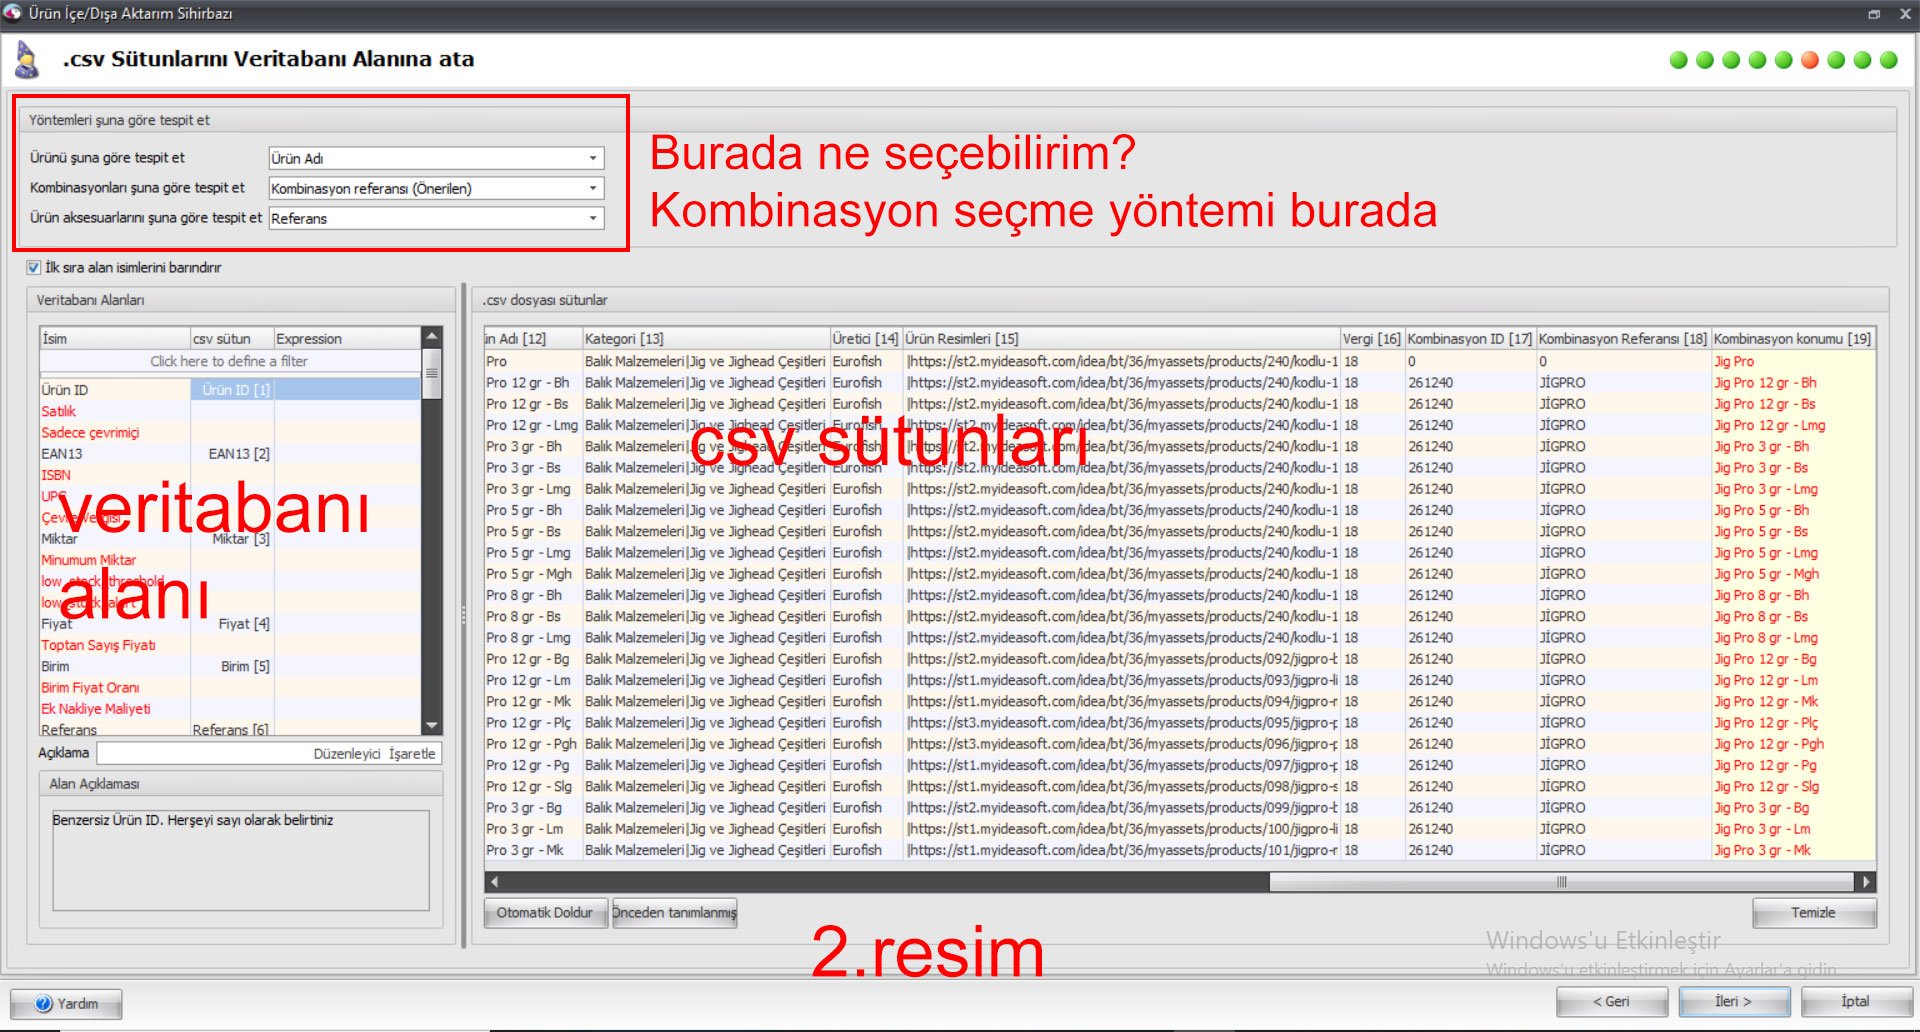Click the csv grid scroll-right arrow
Screen dimensions: 1920x1032
coord(1865,882)
